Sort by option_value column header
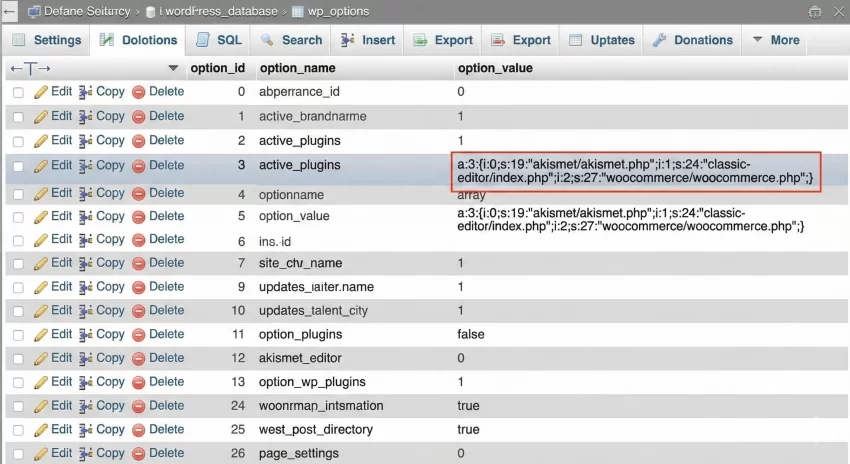 (x=495, y=68)
